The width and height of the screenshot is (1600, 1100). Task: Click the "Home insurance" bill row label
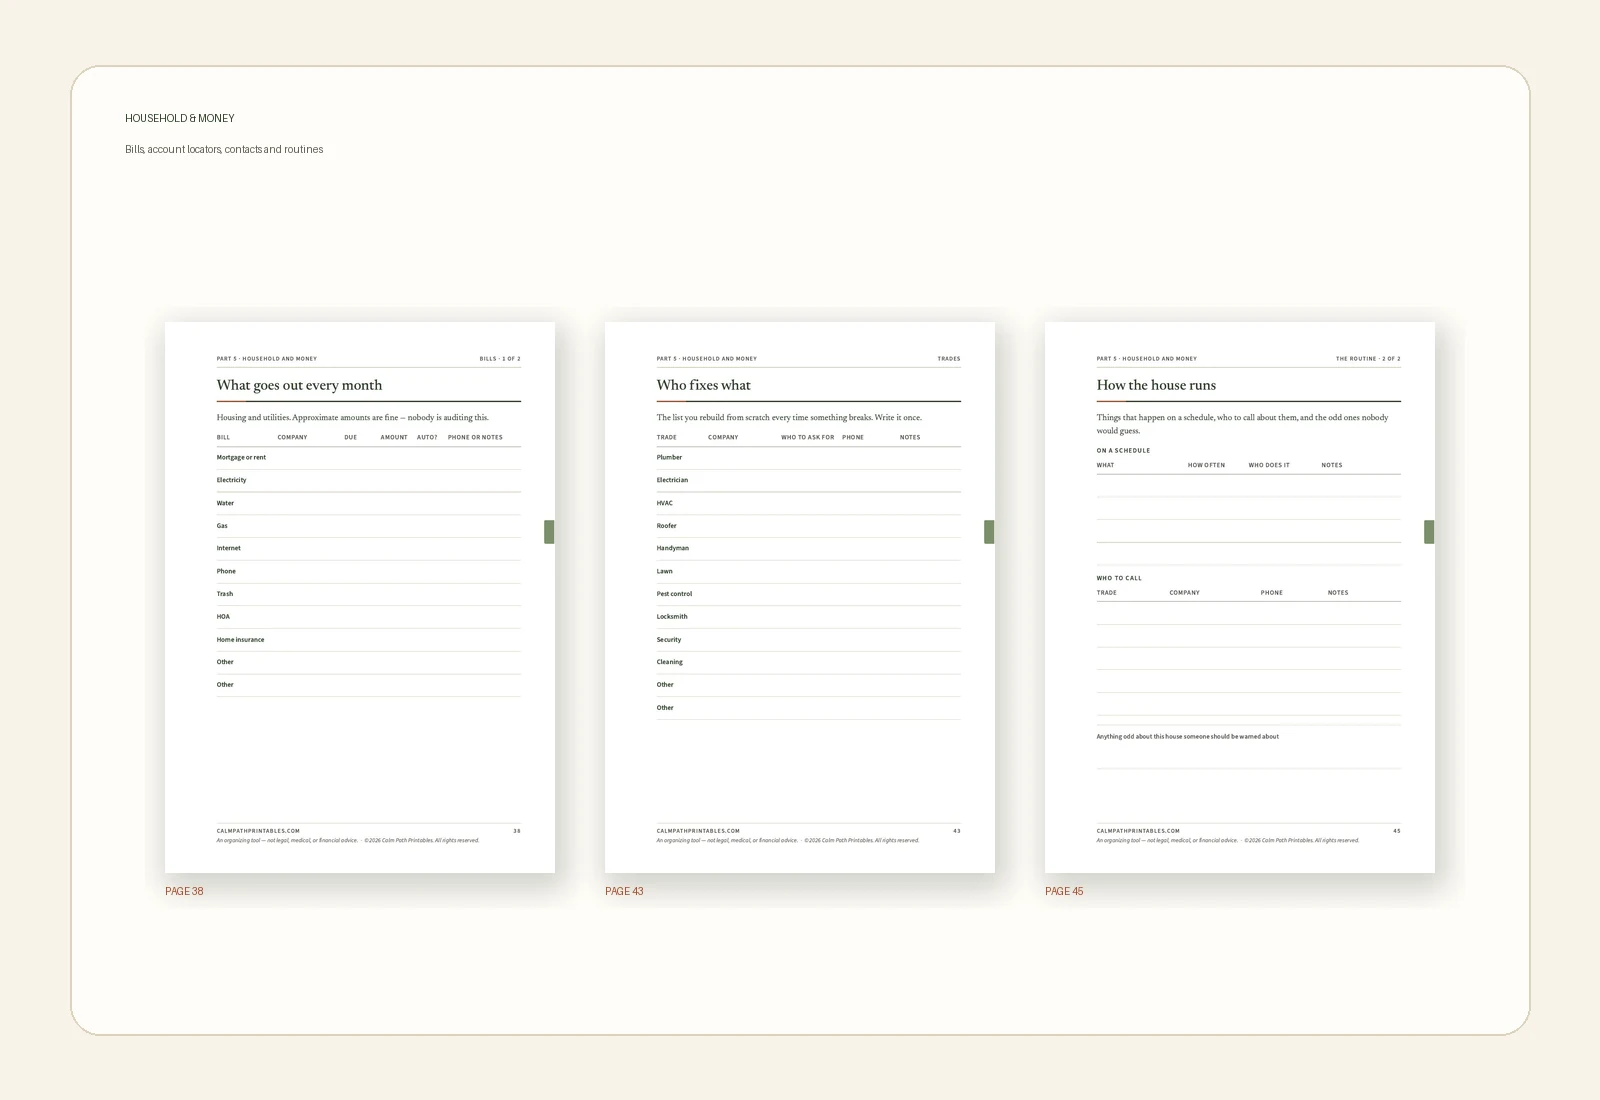240,639
